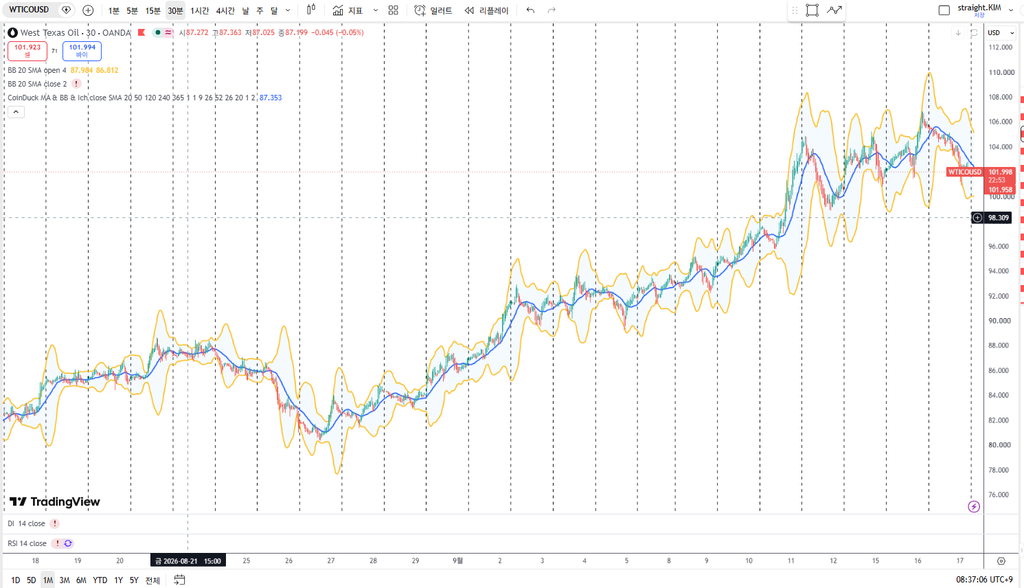Image resolution: width=1024 pixels, height=588 pixels.
Task: Undo the last action
Action: 530,10
